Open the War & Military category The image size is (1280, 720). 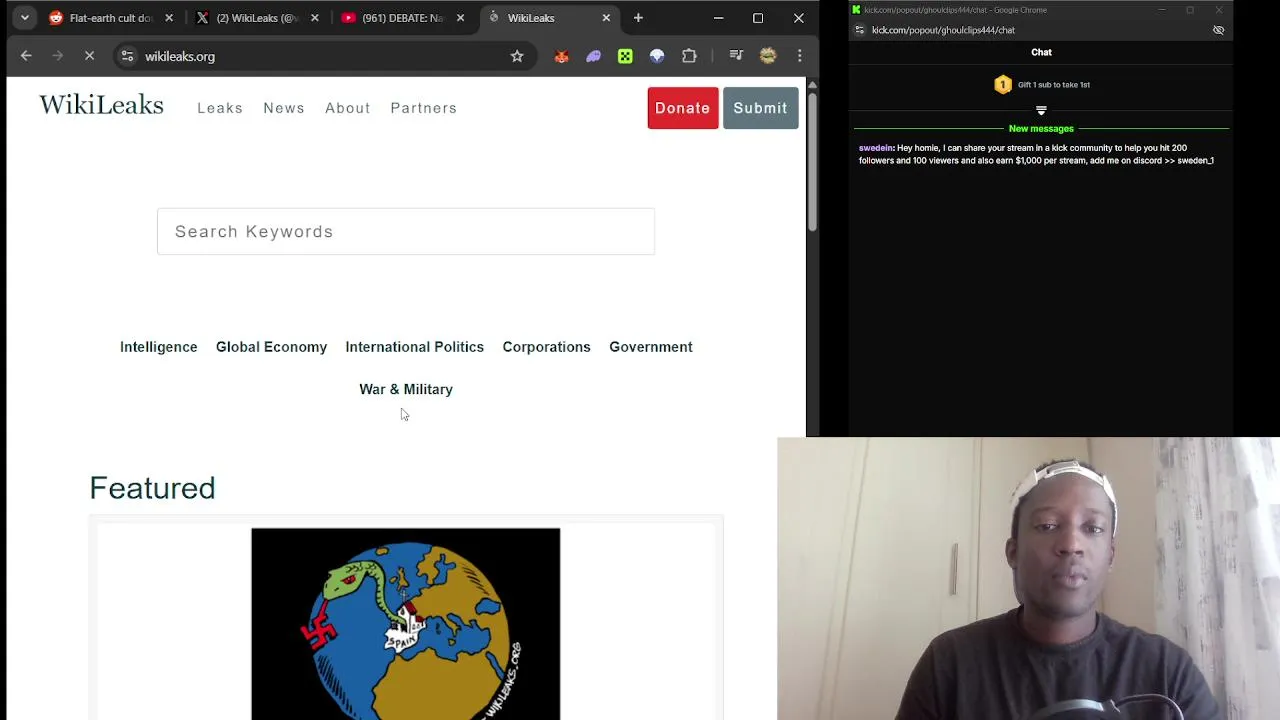(x=406, y=389)
